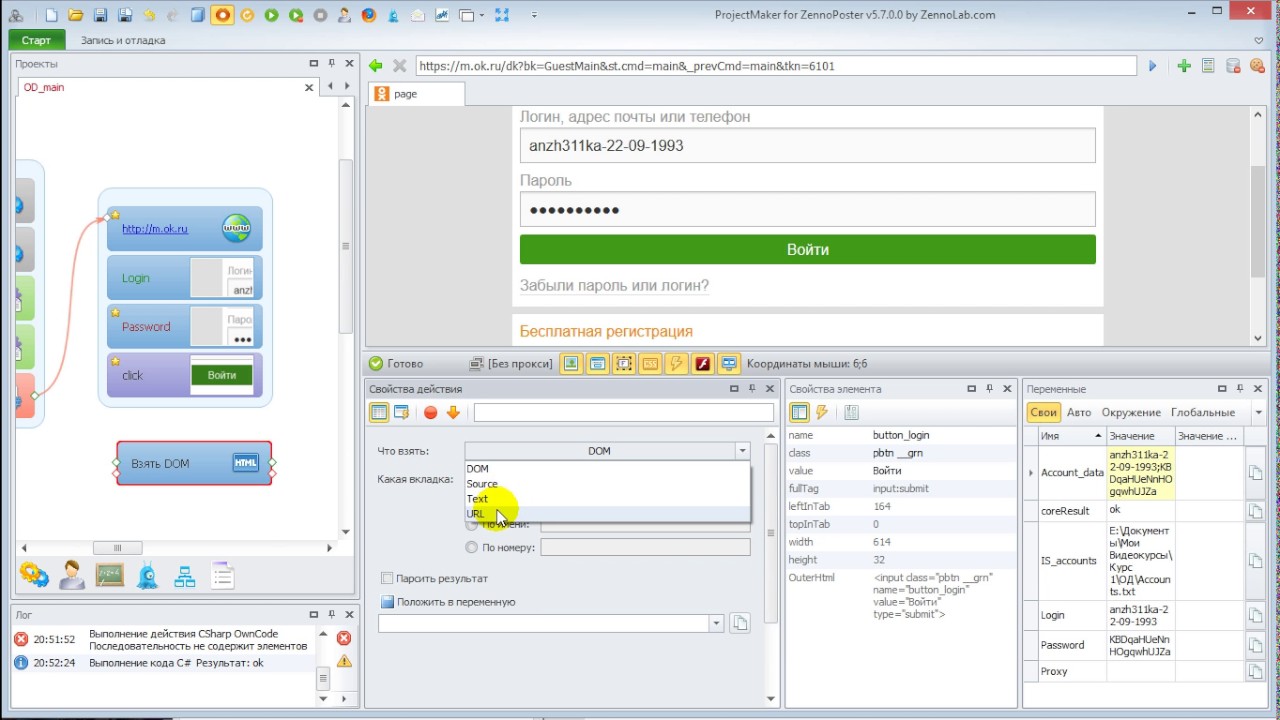Go back with the green browser arrow

tap(376, 66)
